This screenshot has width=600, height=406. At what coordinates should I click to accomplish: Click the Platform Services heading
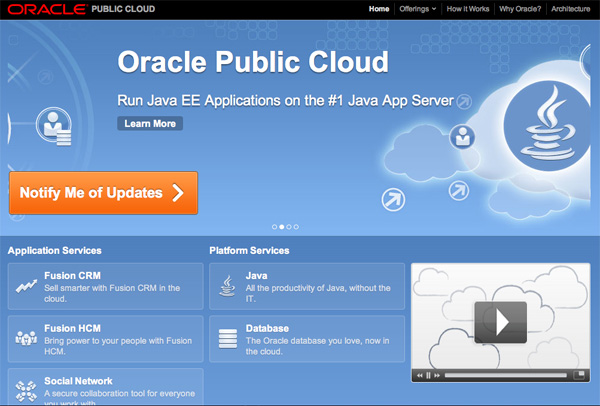coord(249,251)
